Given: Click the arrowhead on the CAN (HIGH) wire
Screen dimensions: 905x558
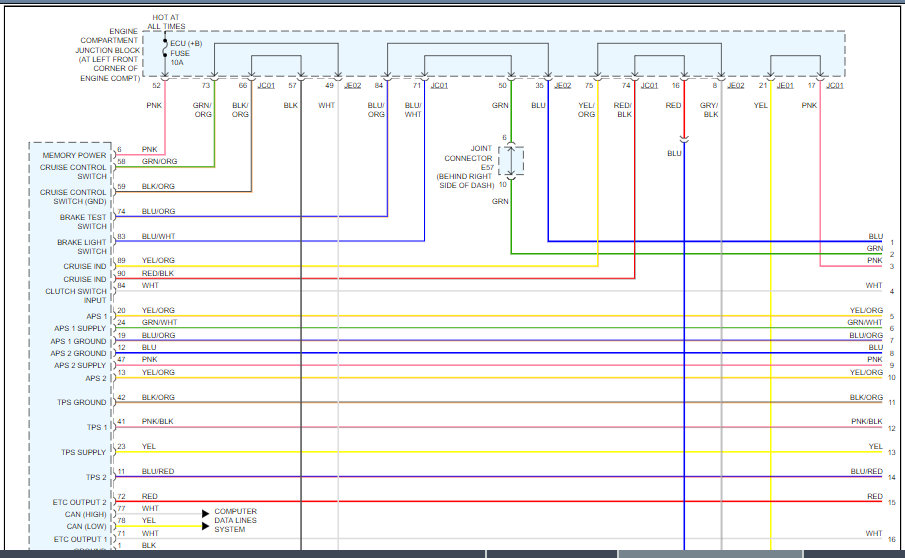Looking at the screenshot, I should click(205, 514).
